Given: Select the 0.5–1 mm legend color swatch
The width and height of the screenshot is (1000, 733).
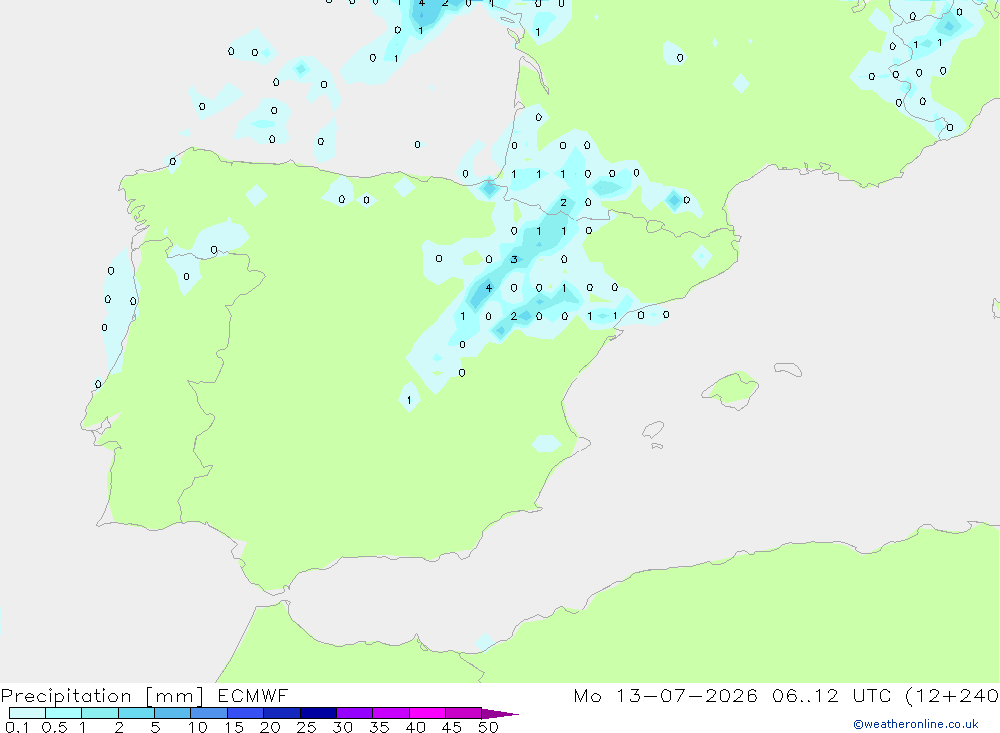Looking at the screenshot, I should [64, 713].
